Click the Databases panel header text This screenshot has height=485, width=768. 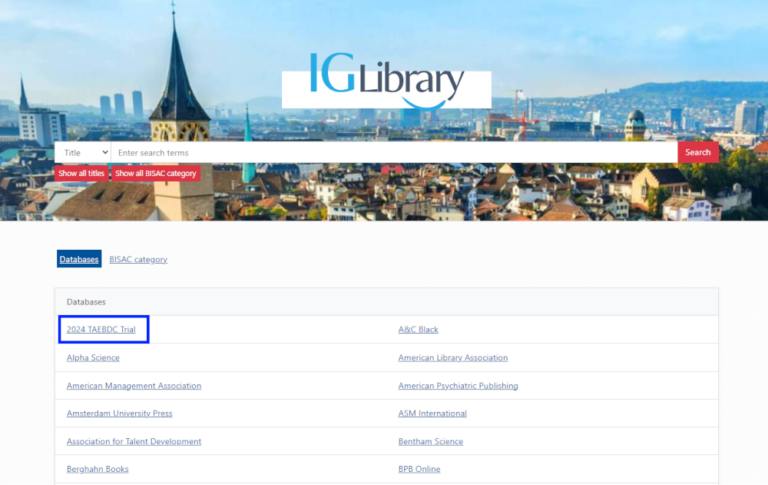[86, 302]
